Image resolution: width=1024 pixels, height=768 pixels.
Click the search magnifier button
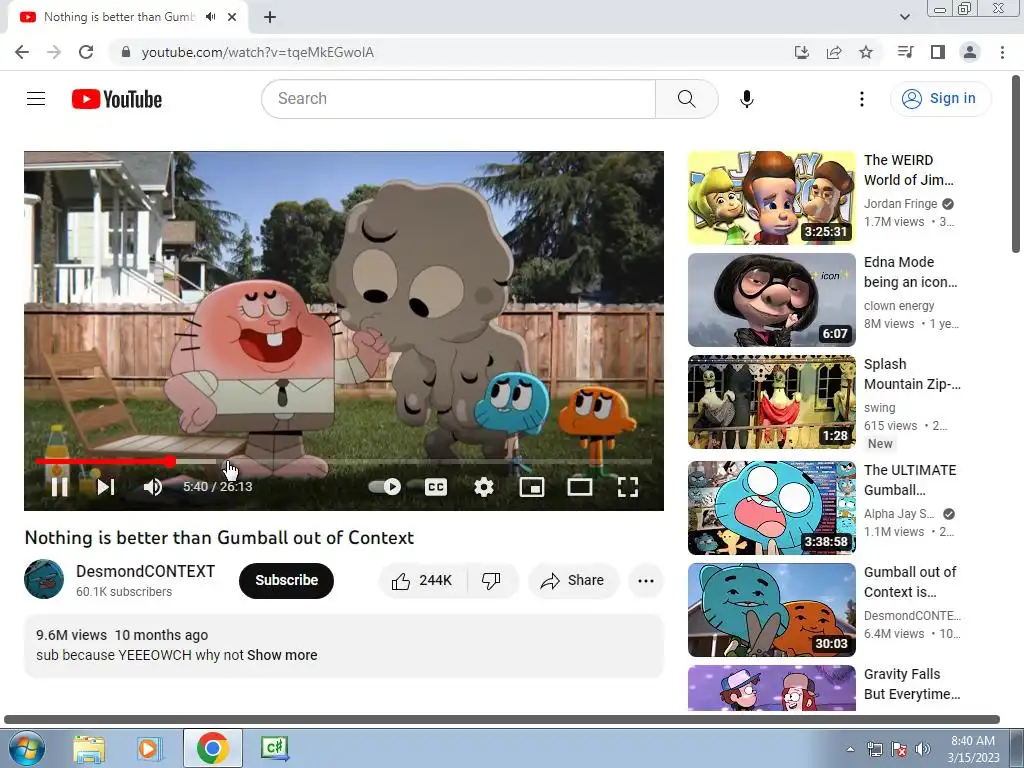(686, 99)
